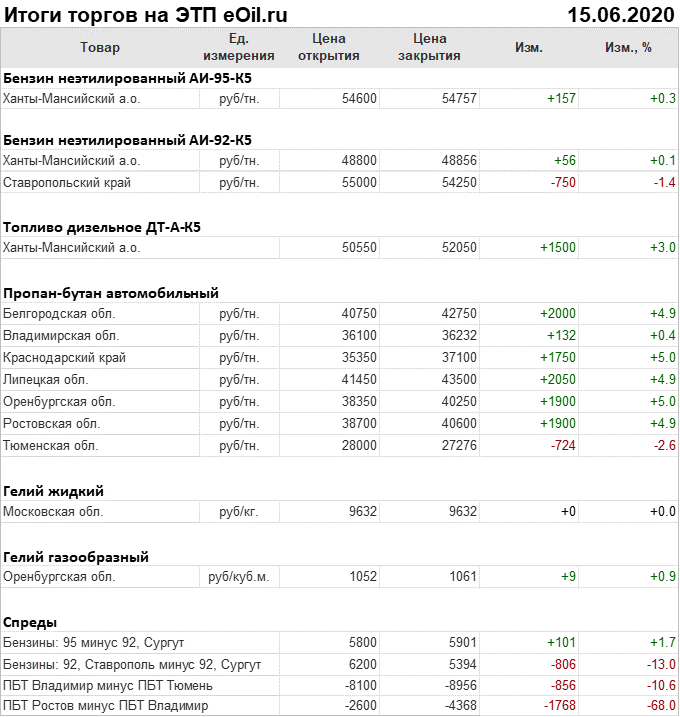Click the 'Товар' column header
This screenshot has width=680, height=717.
(x=99, y=47)
